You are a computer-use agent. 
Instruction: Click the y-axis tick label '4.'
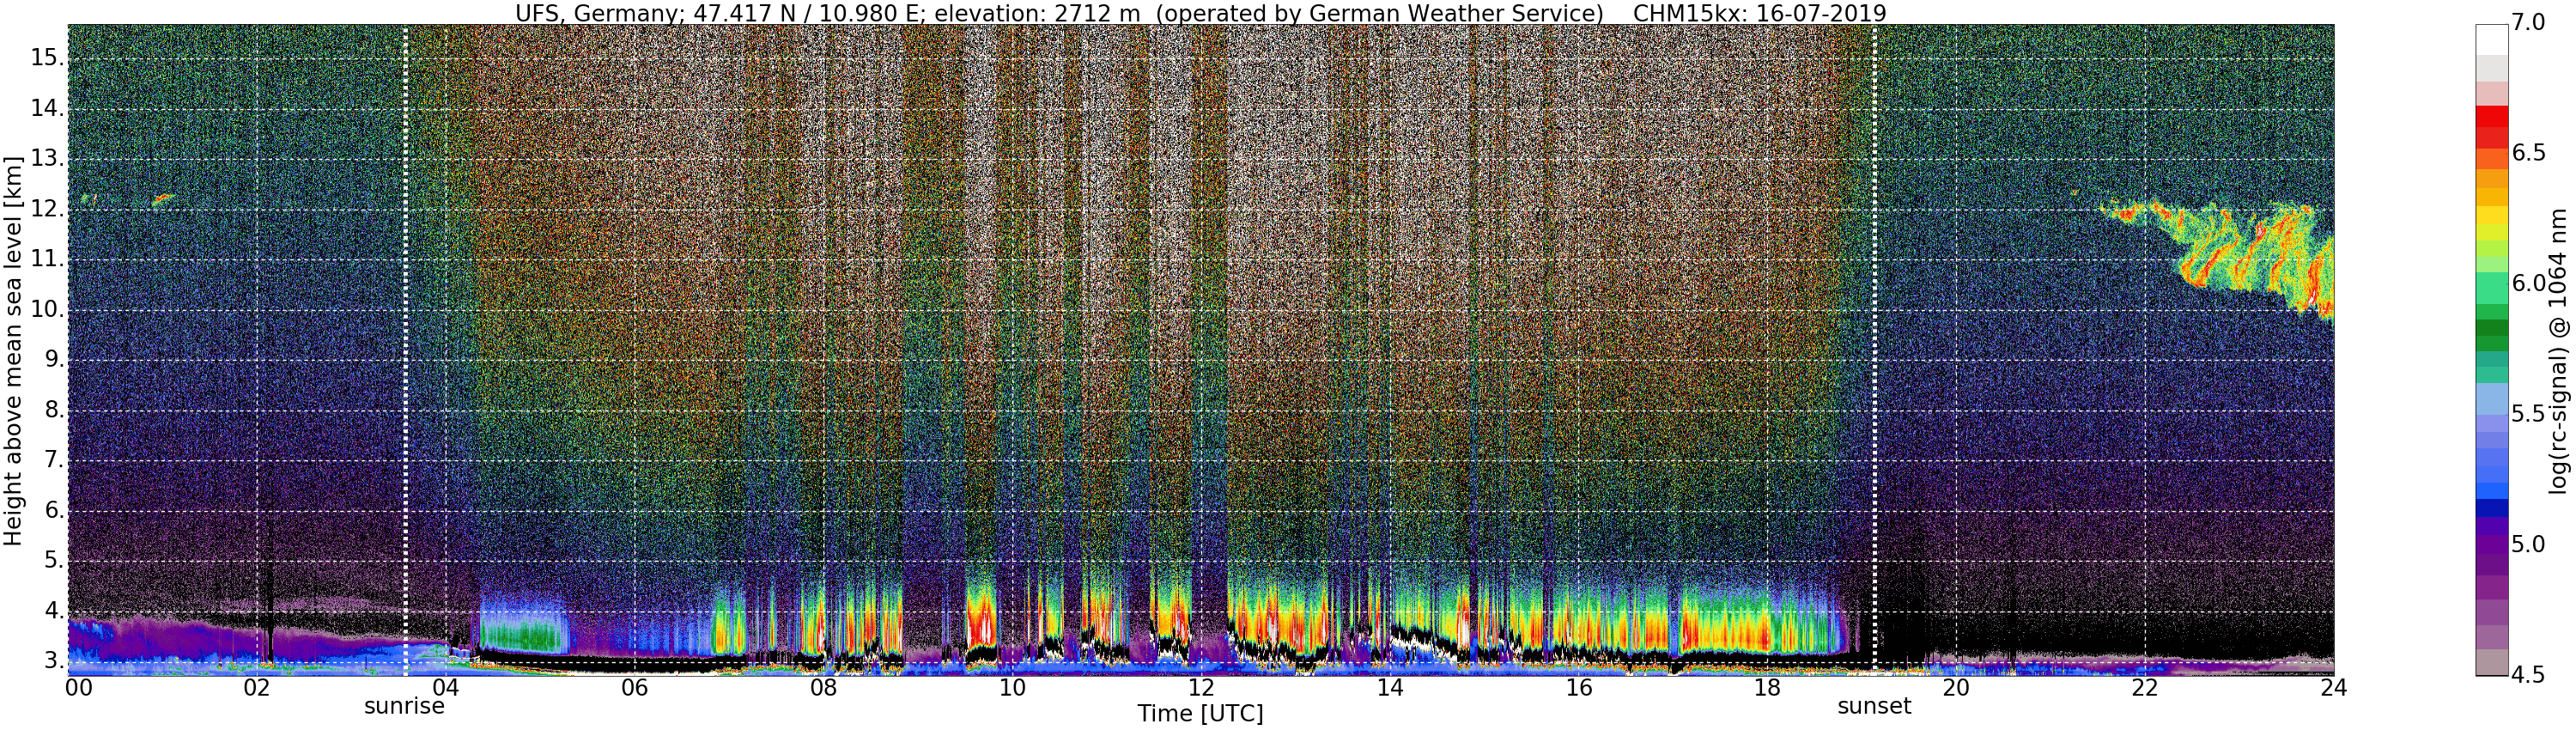54,611
